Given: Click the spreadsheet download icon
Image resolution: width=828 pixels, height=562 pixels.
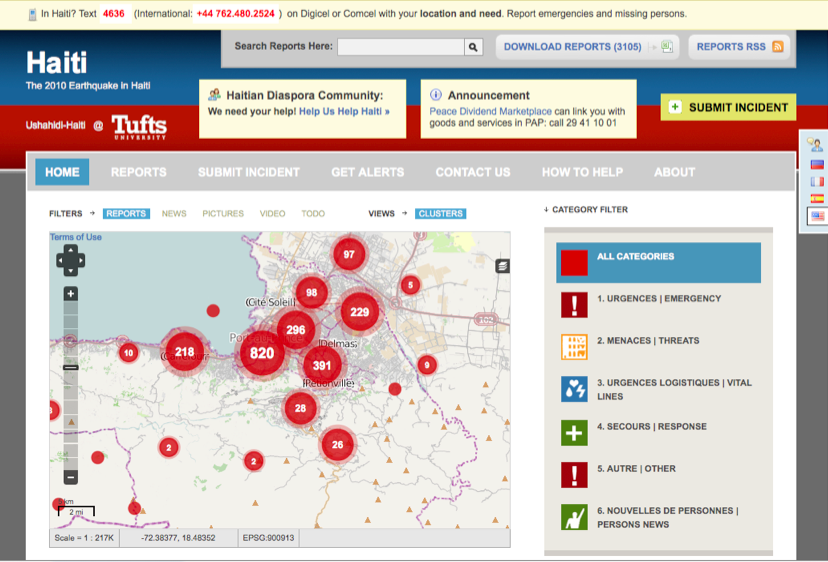Looking at the screenshot, I should tap(667, 47).
